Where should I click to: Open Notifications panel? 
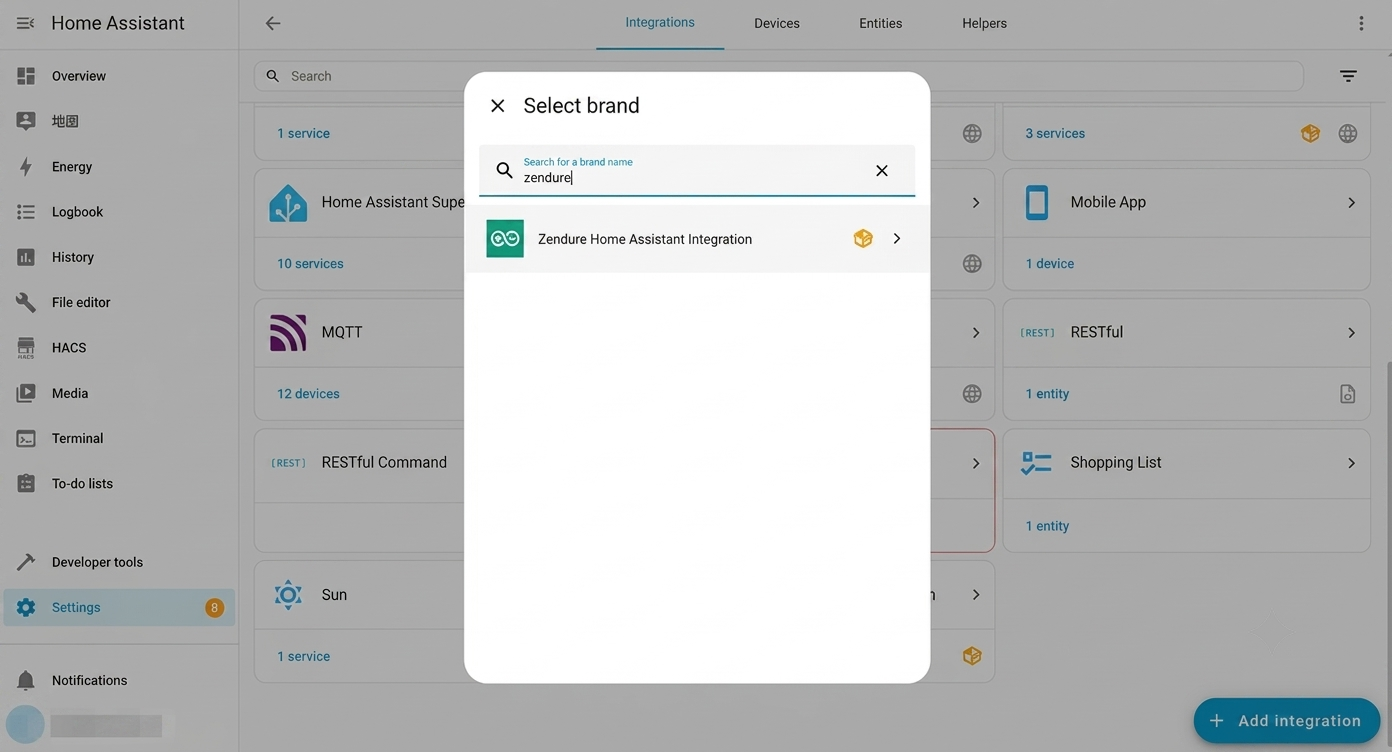point(119,680)
